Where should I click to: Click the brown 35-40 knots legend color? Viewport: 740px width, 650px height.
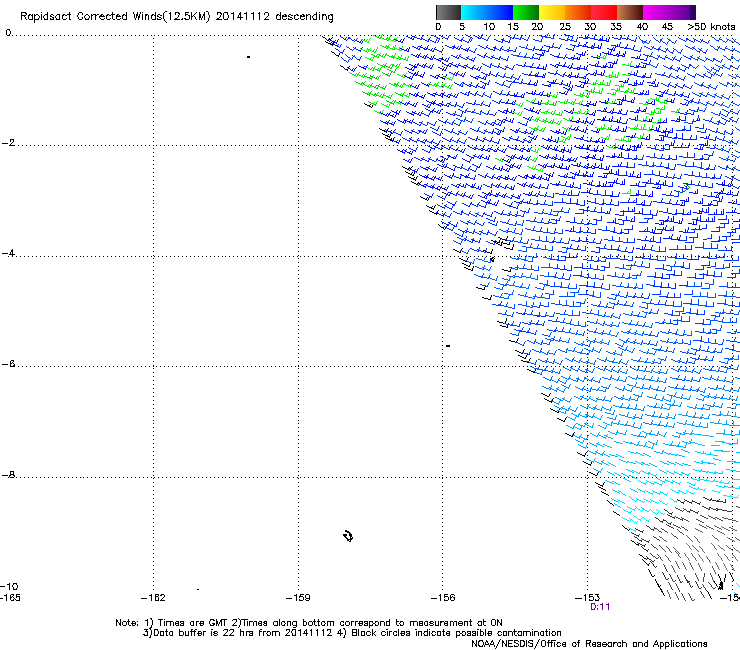[x=630, y=12]
